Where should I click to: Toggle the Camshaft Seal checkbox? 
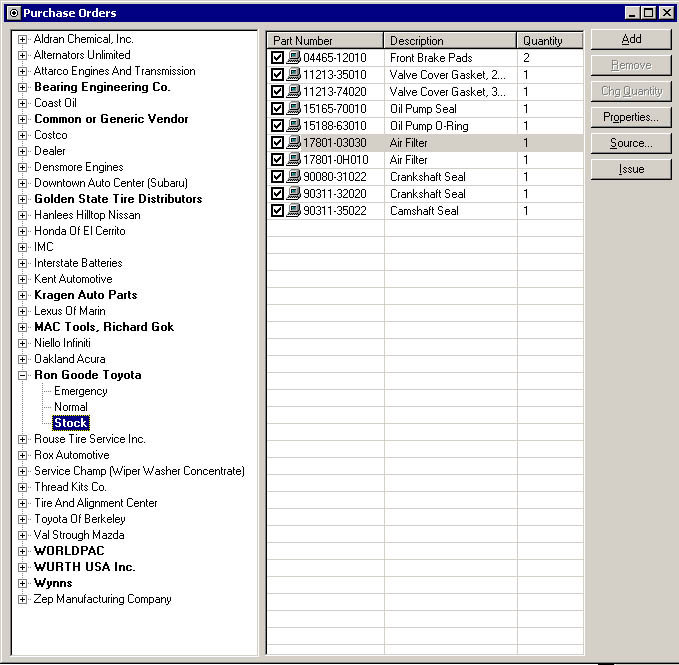(x=277, y=211)
